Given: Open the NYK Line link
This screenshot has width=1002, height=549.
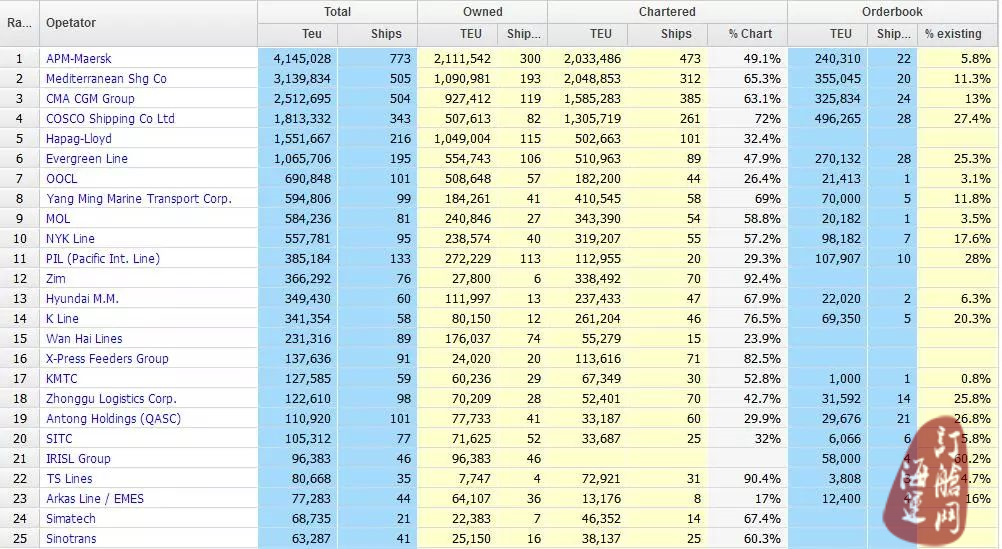Looking at the screenshot, I should tap(70, 239).
